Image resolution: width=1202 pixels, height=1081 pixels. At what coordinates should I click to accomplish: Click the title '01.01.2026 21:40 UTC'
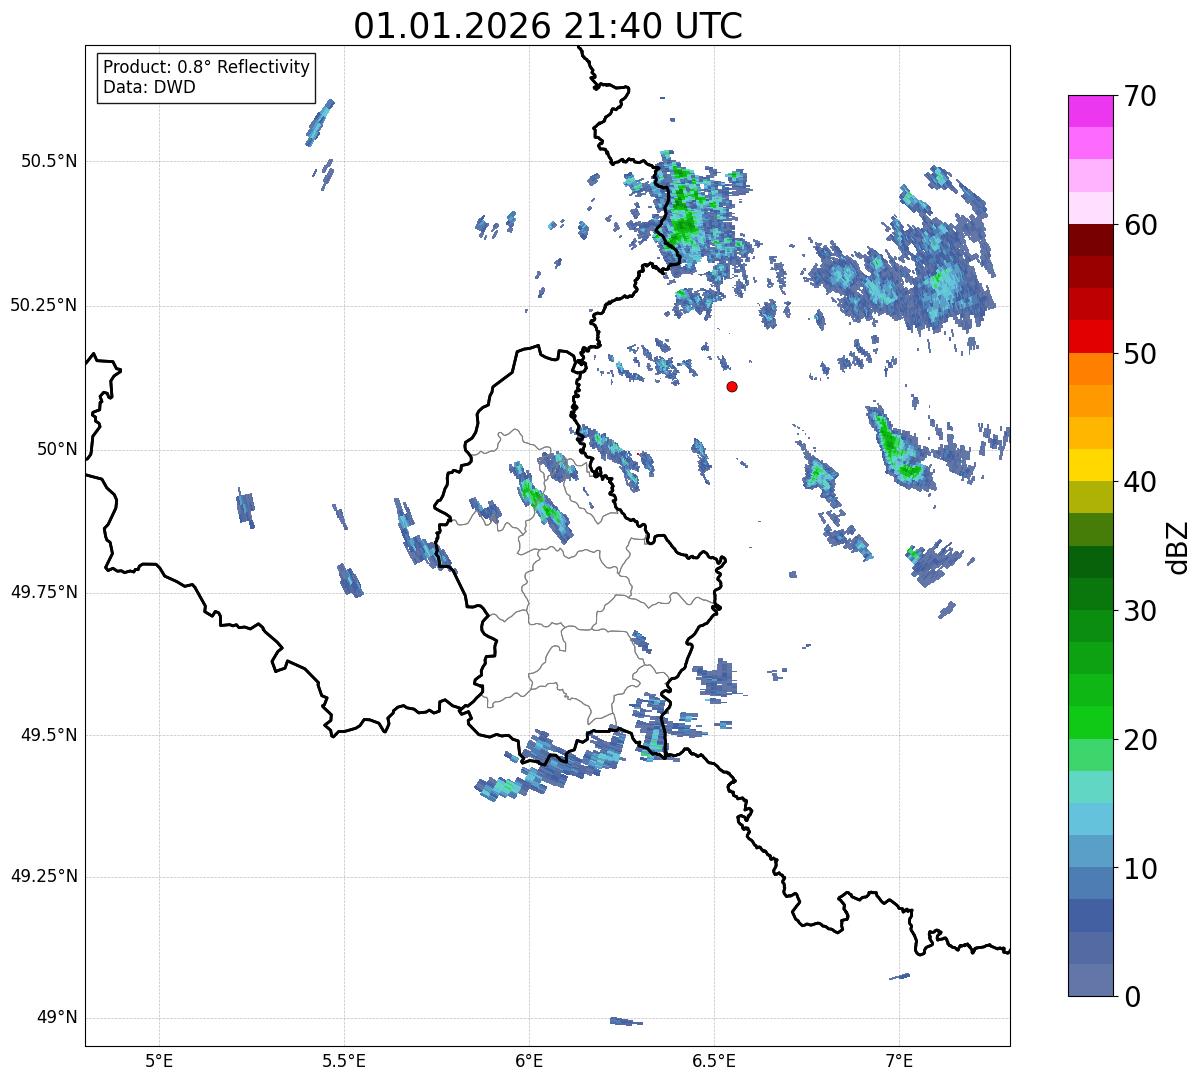548,26
